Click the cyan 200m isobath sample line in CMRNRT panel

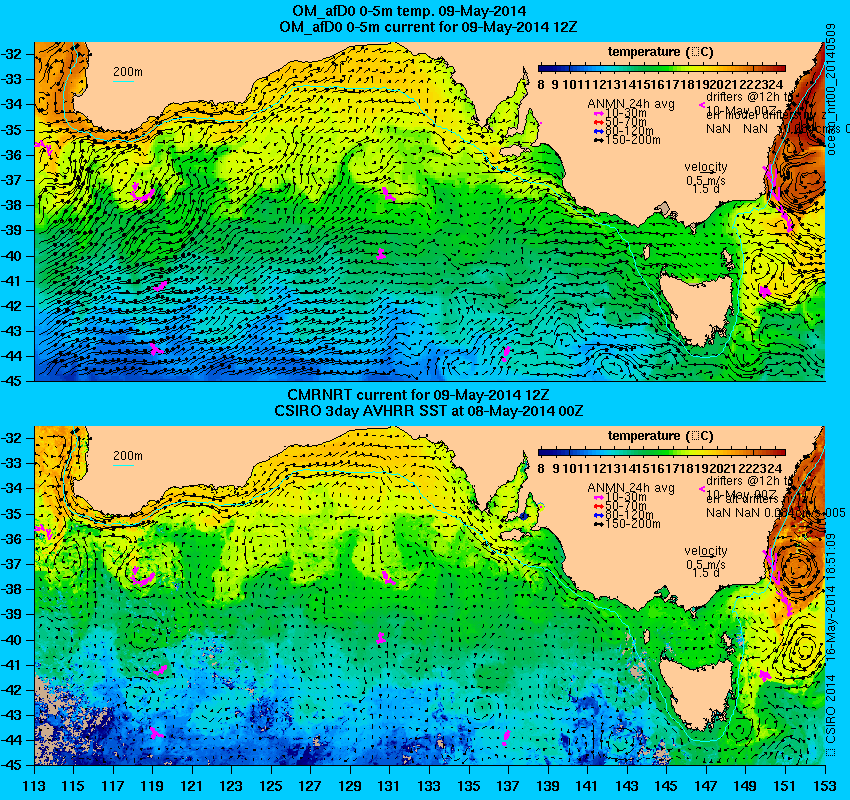(x=123, y=465)
